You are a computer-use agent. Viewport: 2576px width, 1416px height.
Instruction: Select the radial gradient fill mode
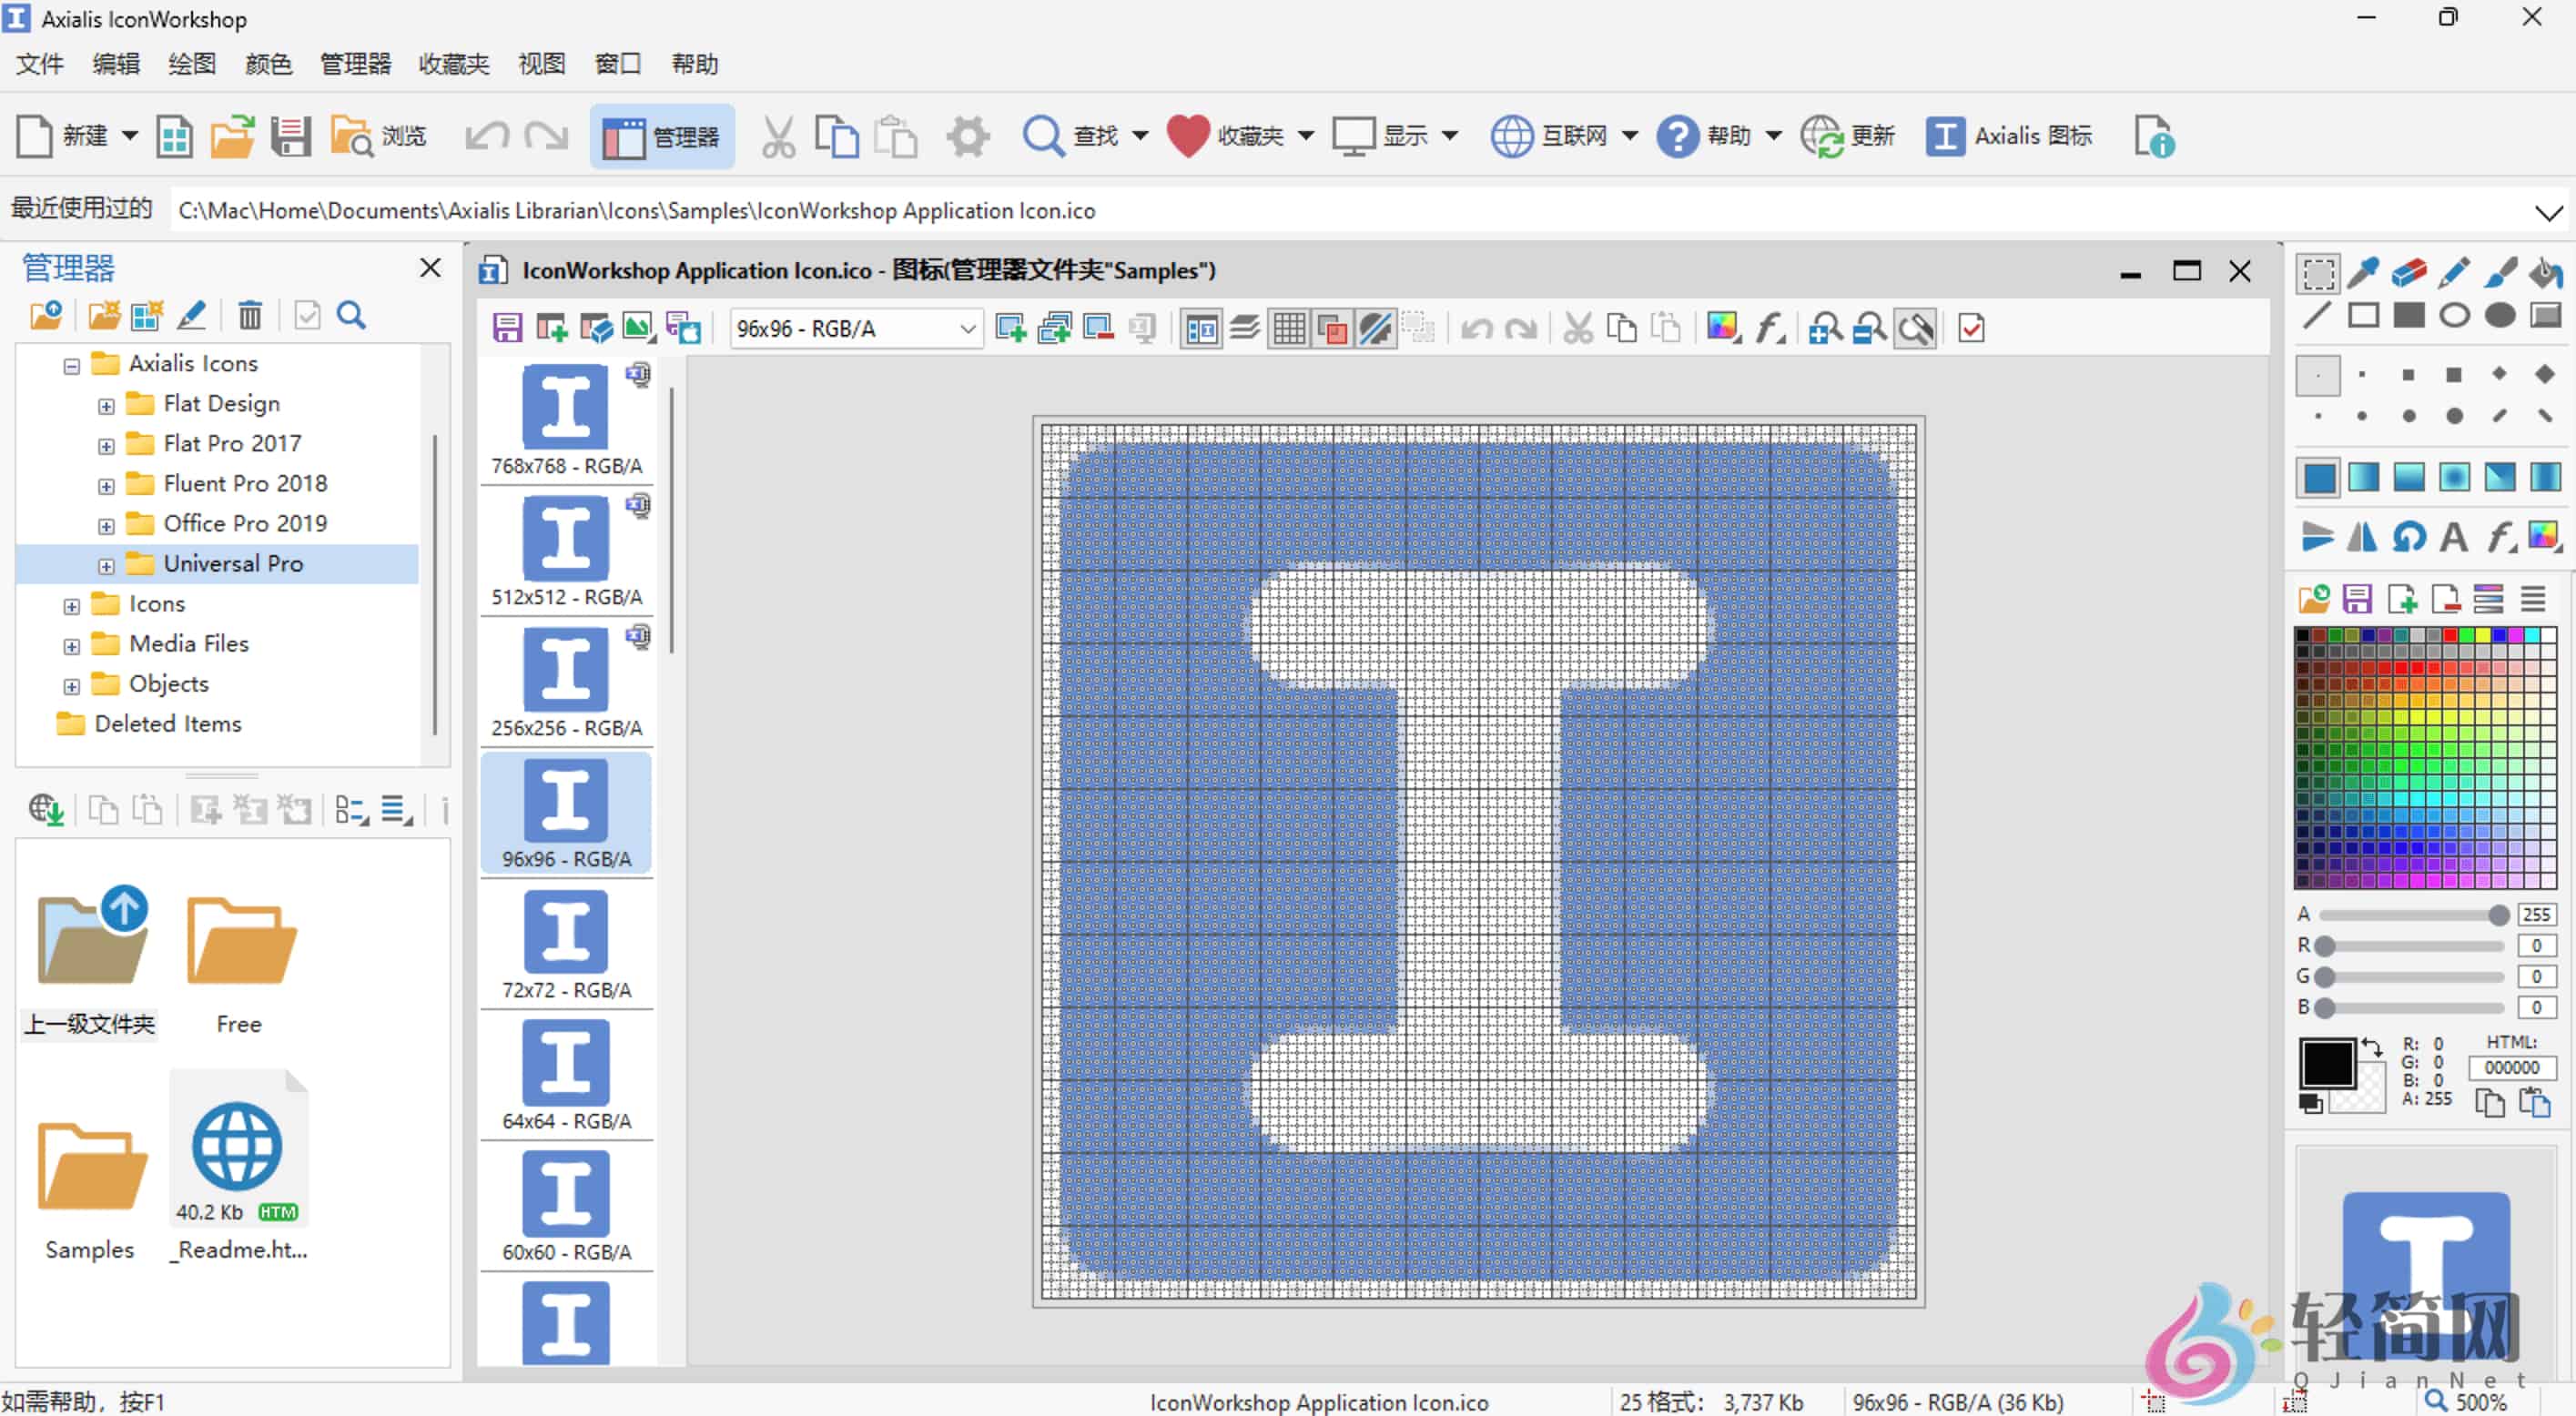pyautogui.click(x=2453, y=477)
